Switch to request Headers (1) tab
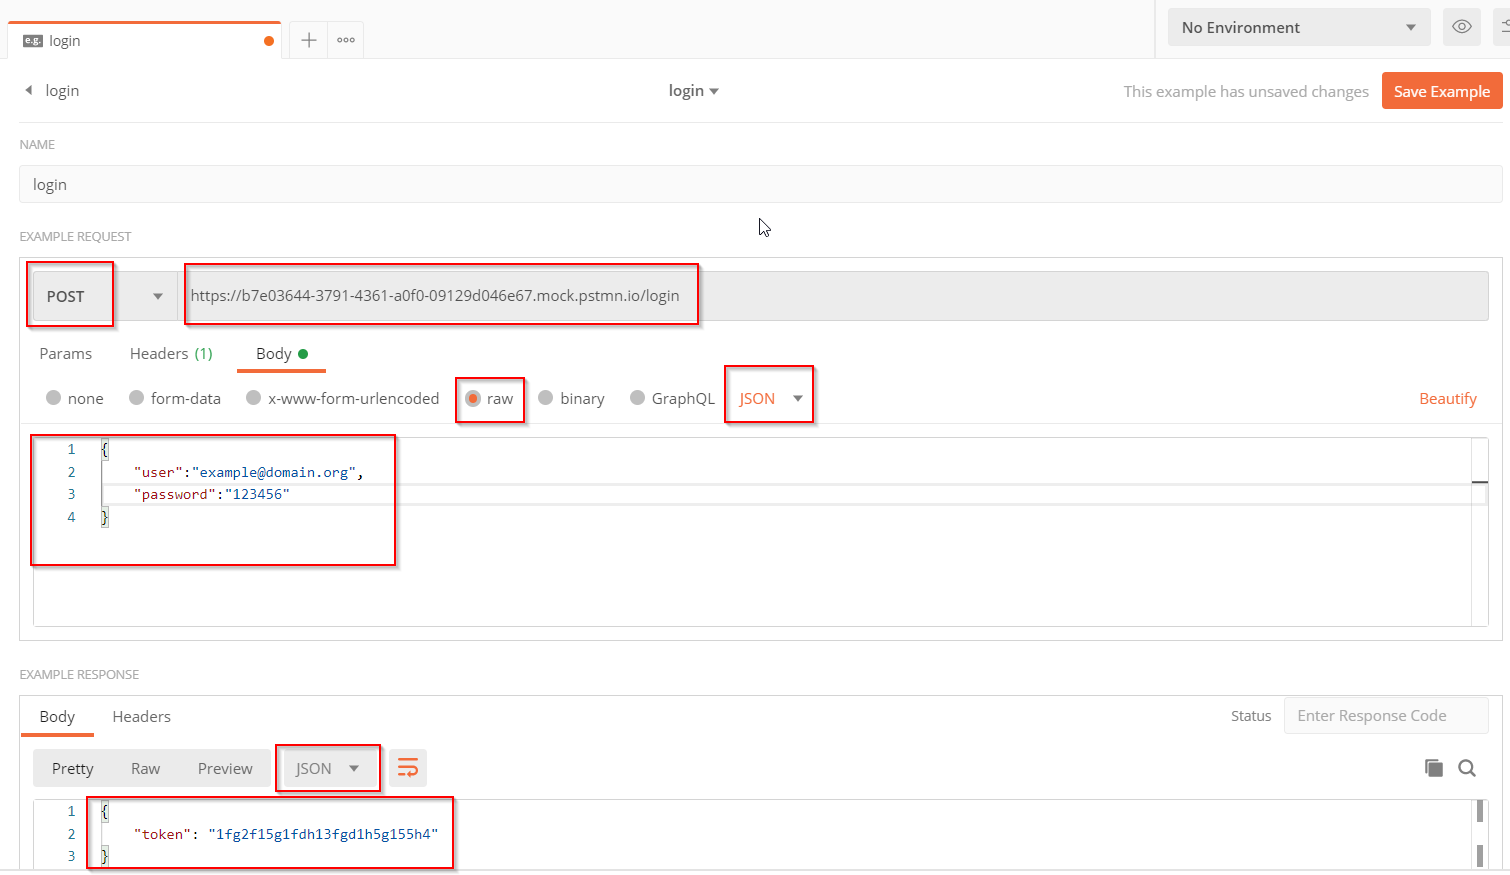 [x=171, y=354]
